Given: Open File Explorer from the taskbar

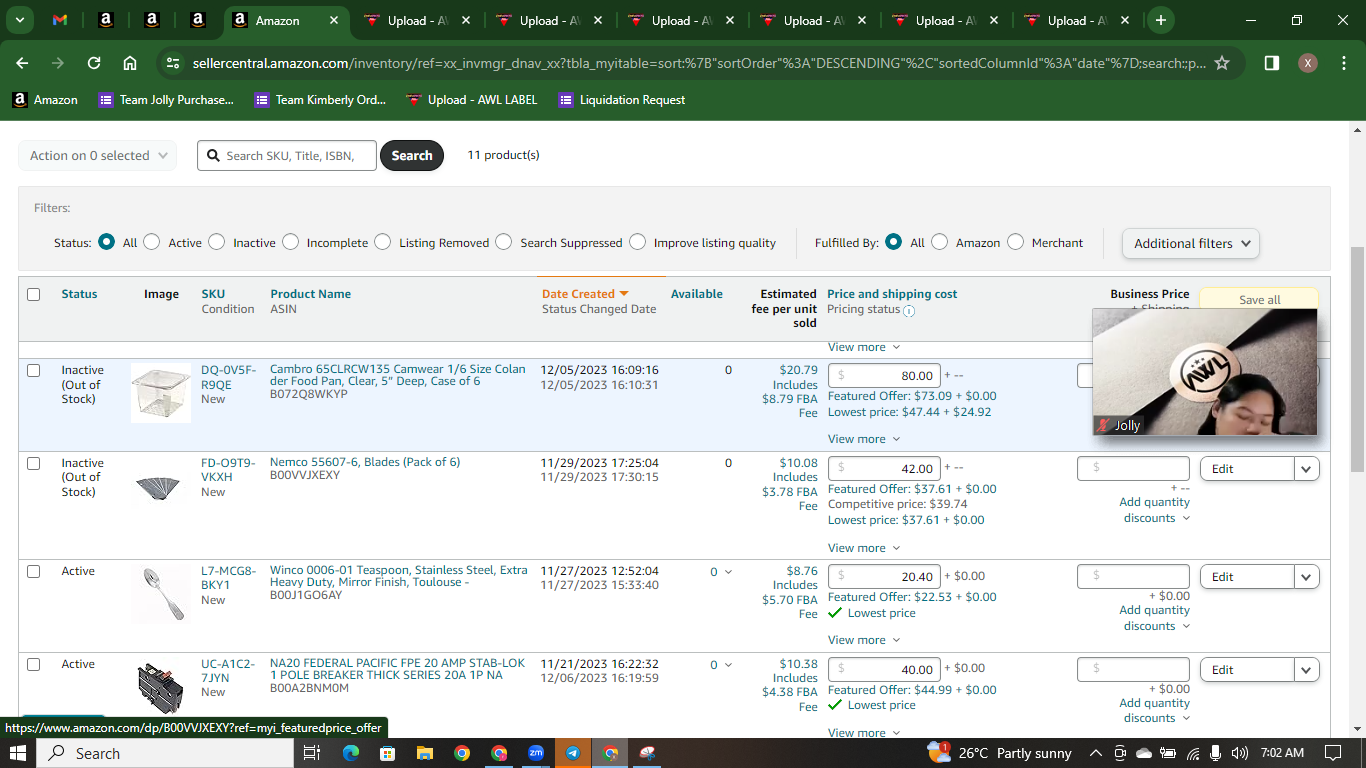Looking at the screenshot, I should click(x=425, y=753).
